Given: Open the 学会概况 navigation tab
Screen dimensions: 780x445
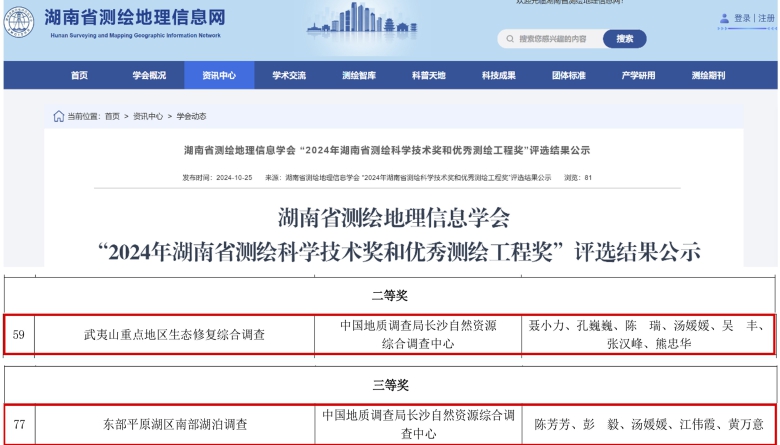Looking at the screenshot, I should coord(149,75).
